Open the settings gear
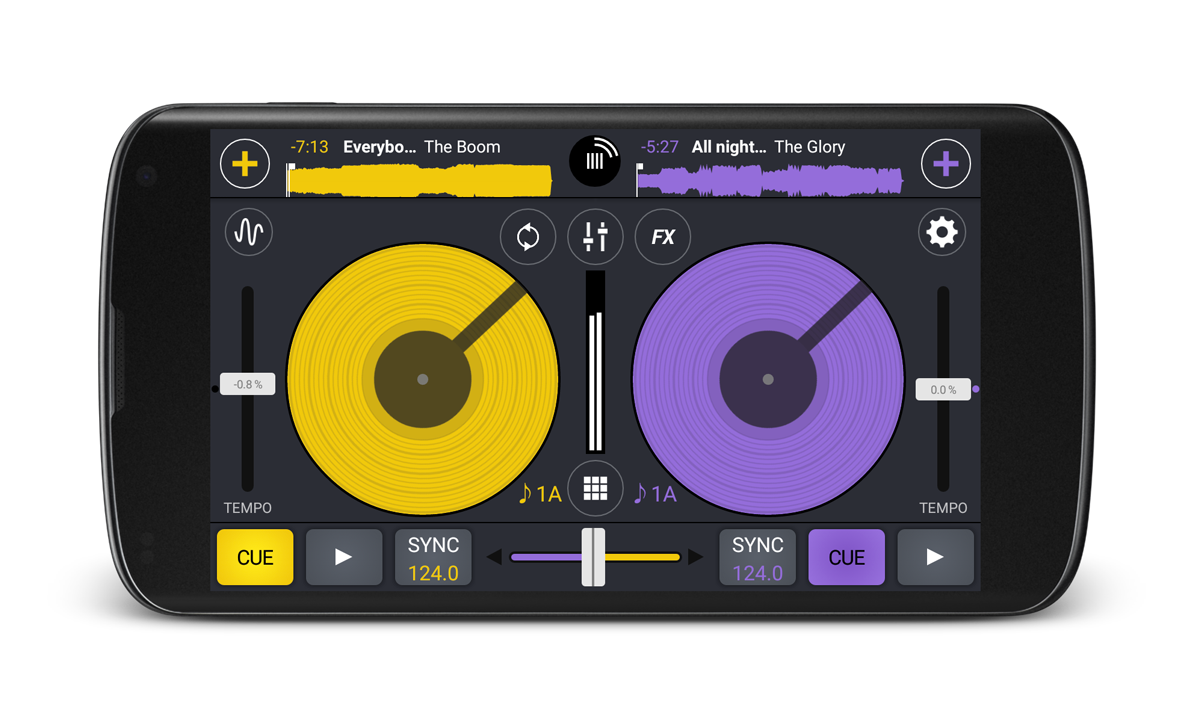Image resolution: width=1200 pixels, height=719 pixels. point(941,233)
